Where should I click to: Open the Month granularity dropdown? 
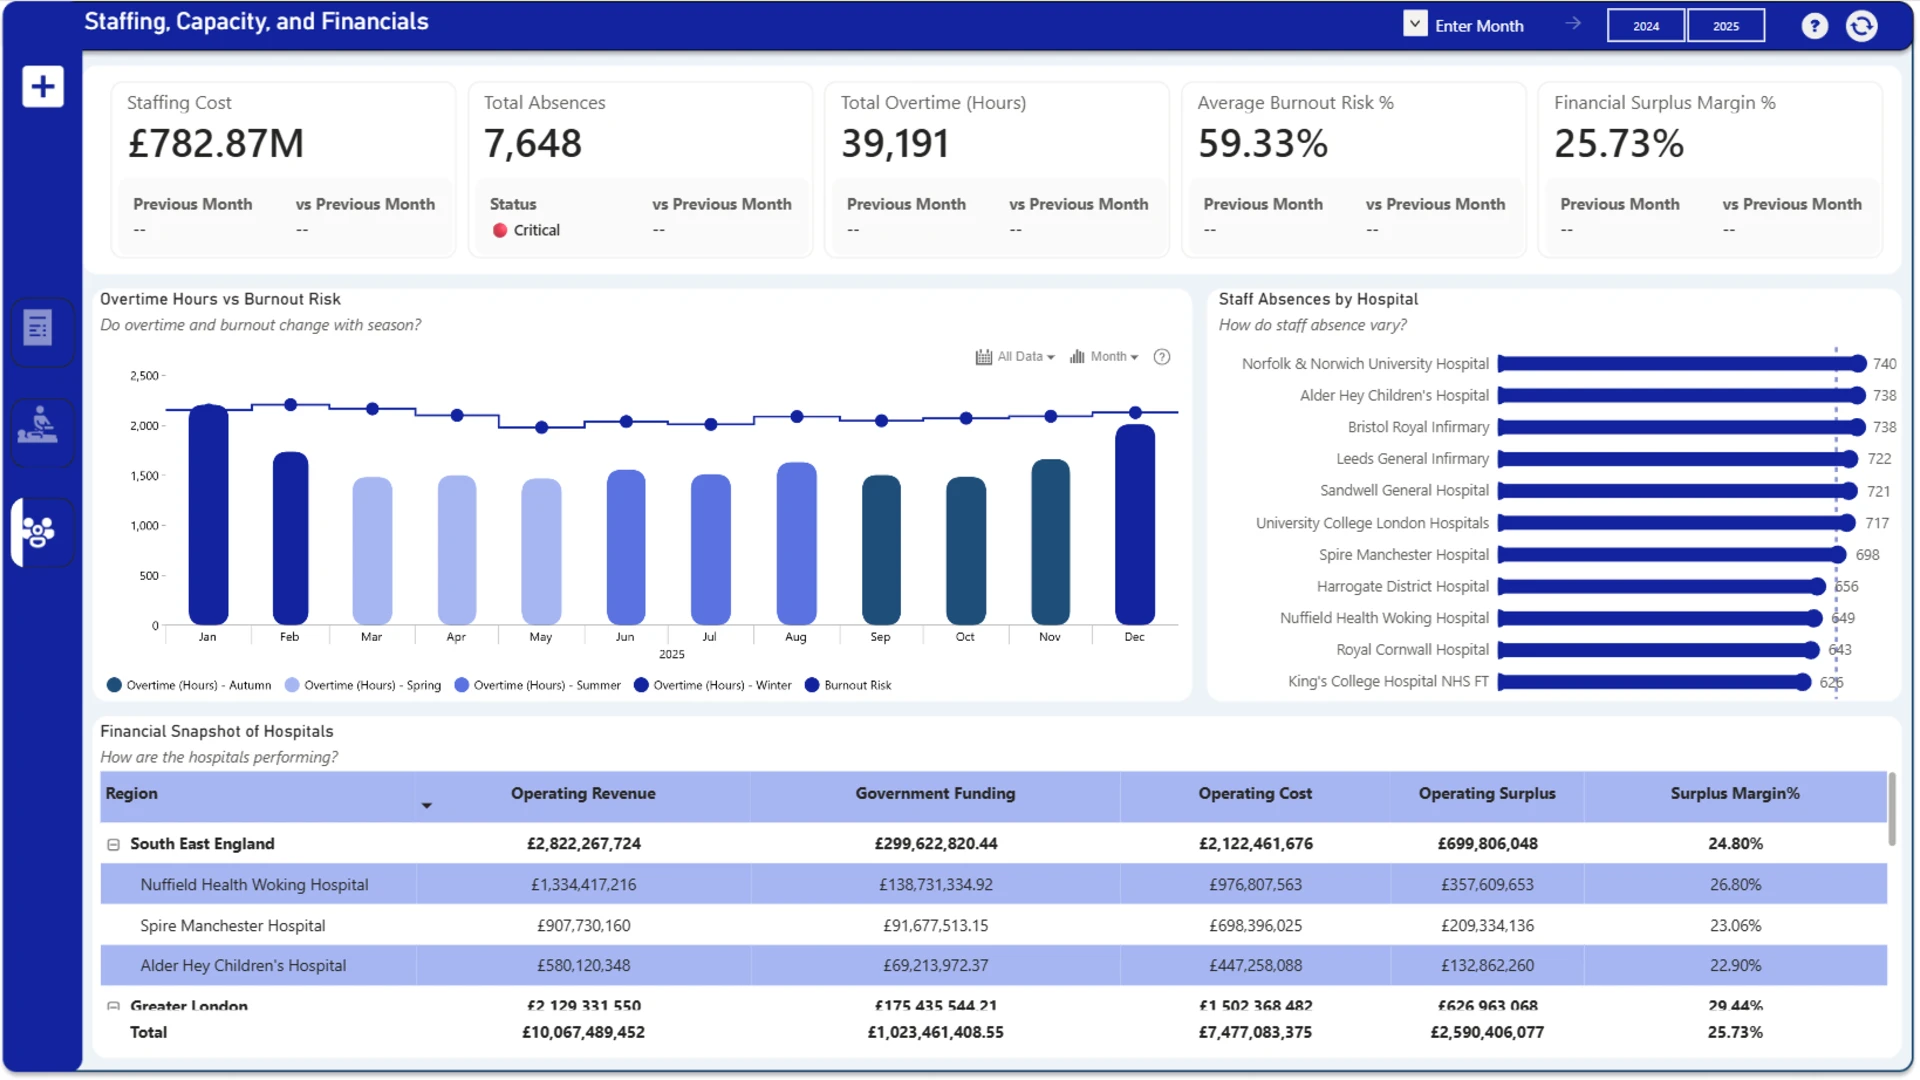pyautogui.click(x=1104, y=357)
